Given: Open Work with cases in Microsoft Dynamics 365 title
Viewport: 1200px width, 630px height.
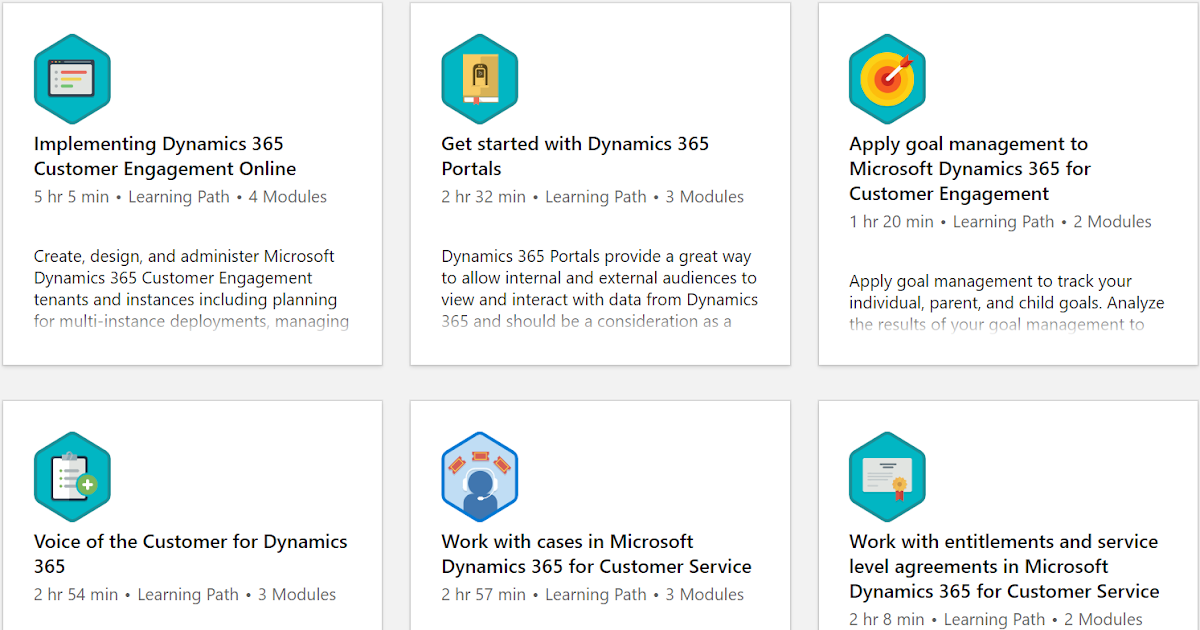Looking at the screenshot, I should coord(596,554).
